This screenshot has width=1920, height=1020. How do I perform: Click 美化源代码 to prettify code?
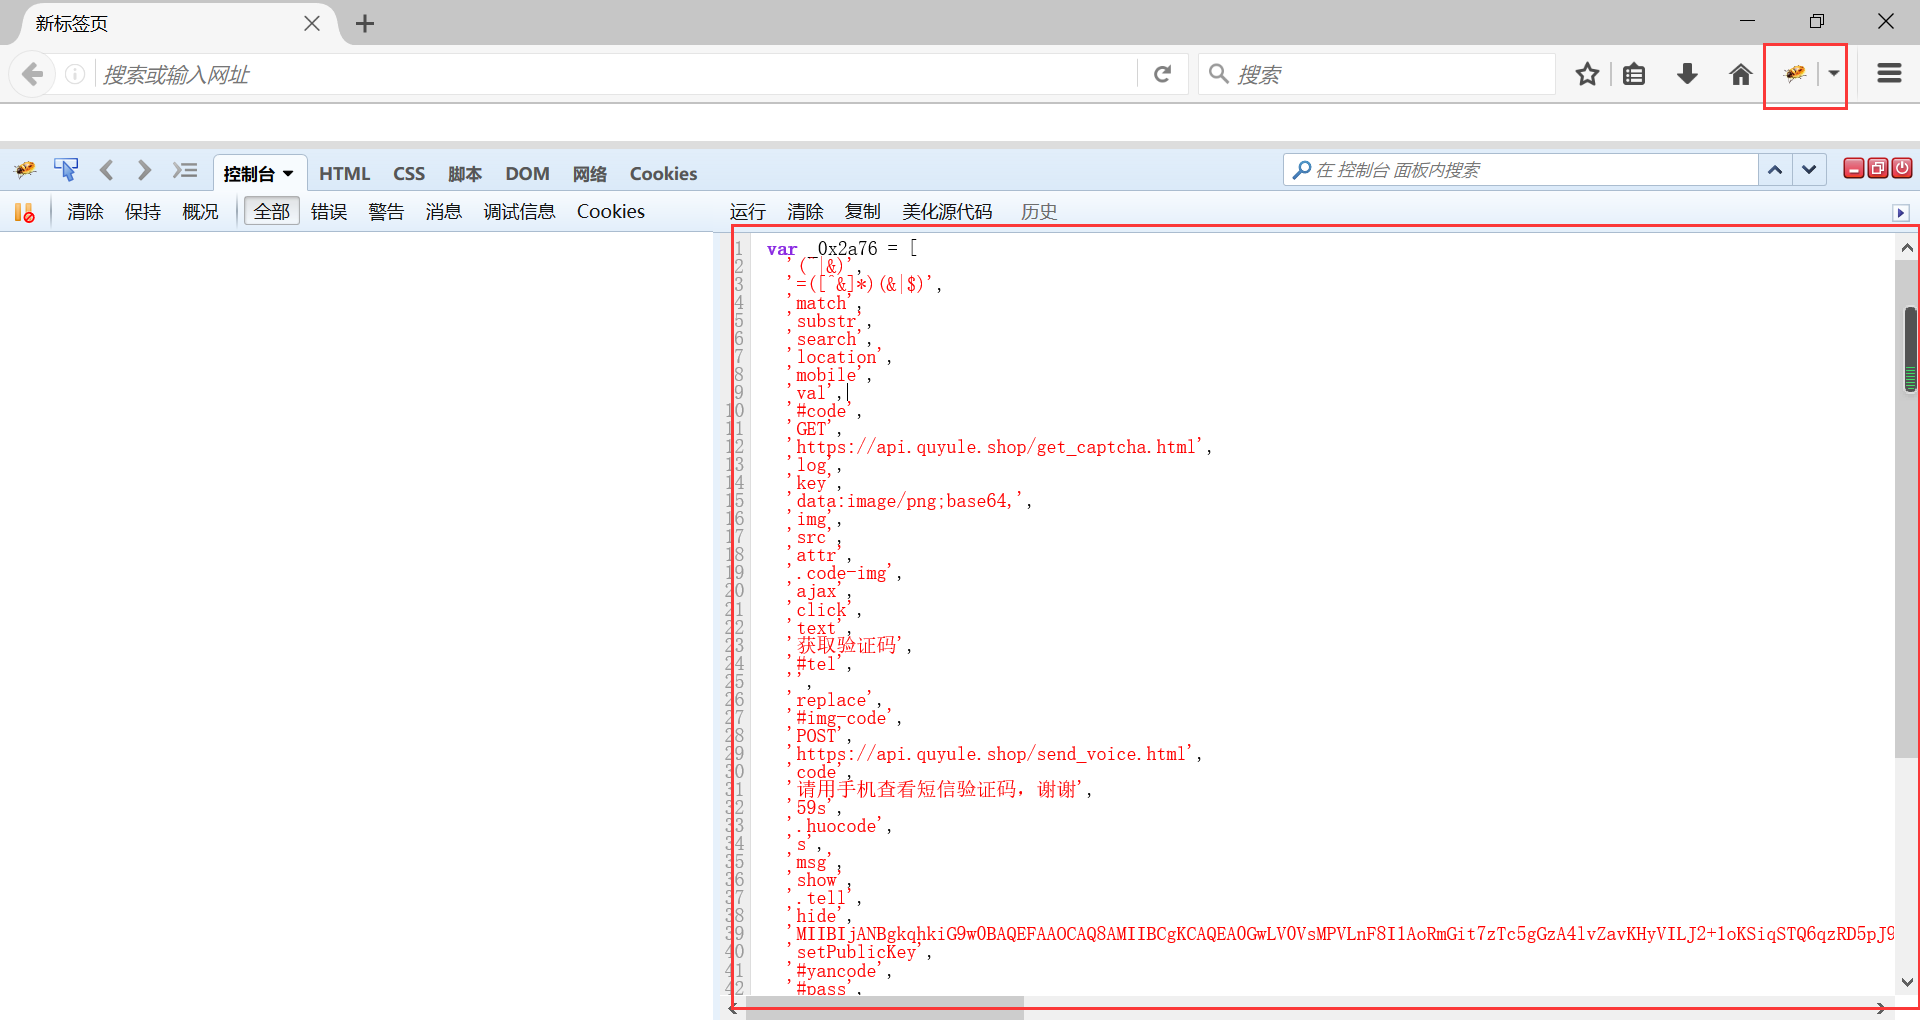point(947,212)
